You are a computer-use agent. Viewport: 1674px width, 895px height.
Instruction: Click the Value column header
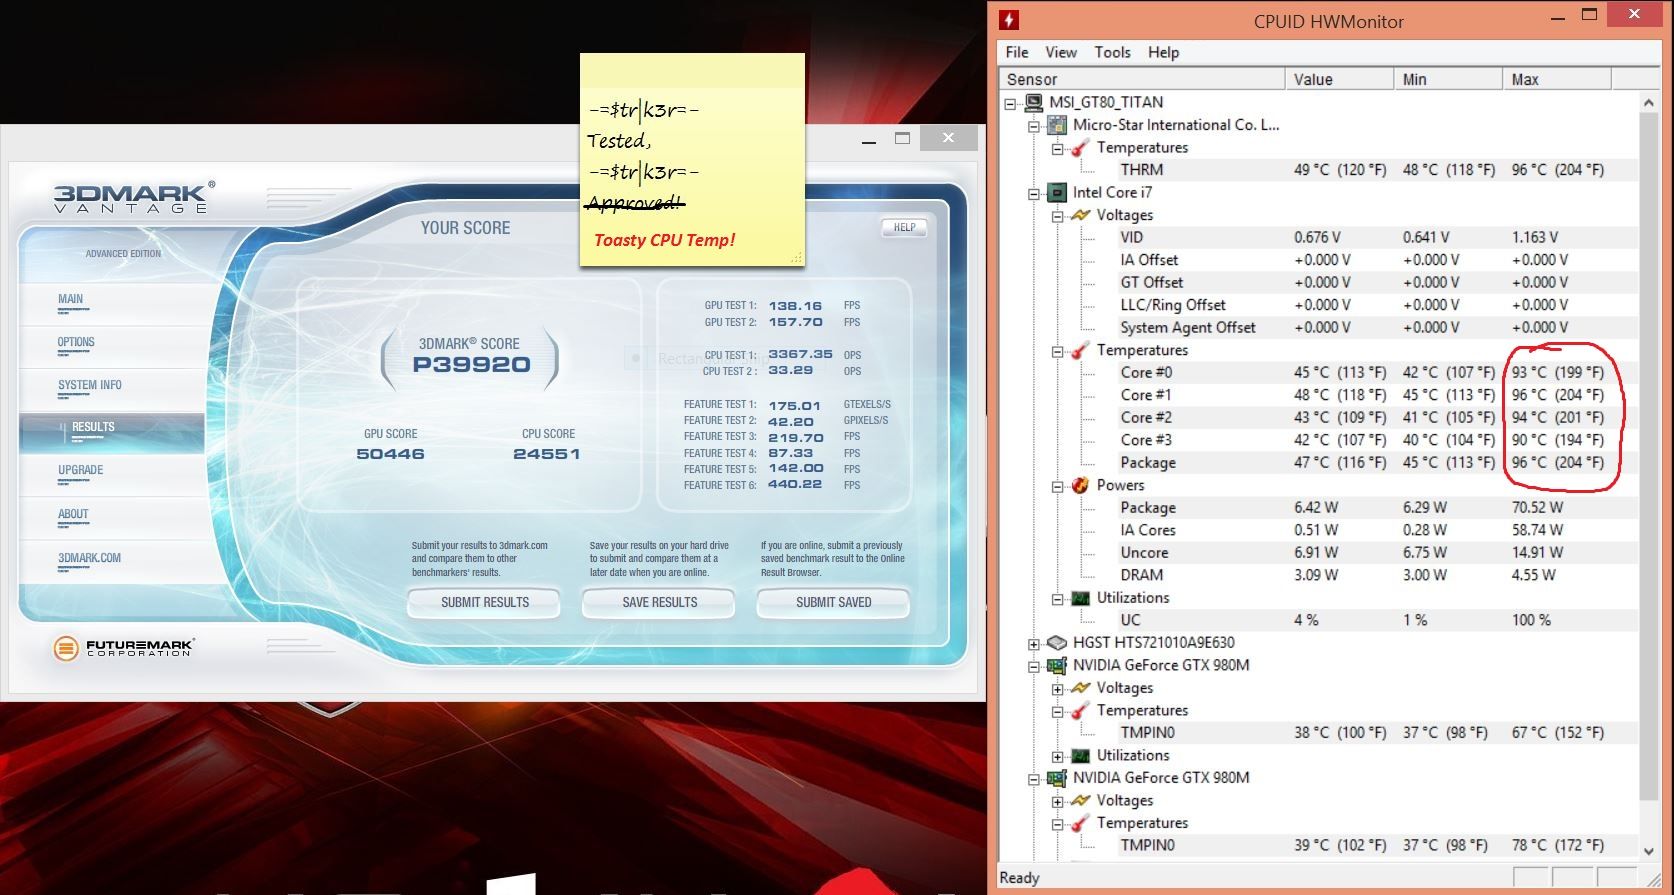pyautogui.click(x=1339, y=79)
